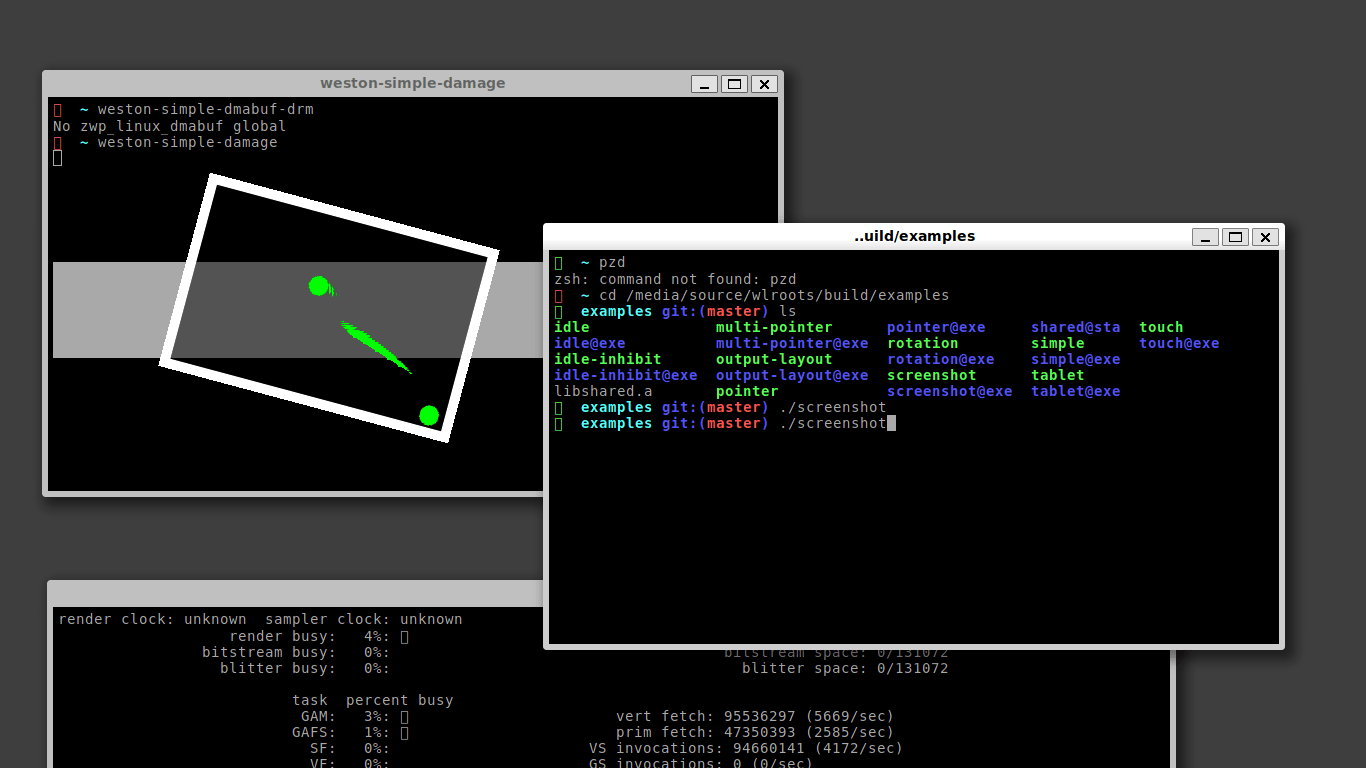This screenshot has height=768, width=1366.
Task: Click the lower green circle near the white frame
Action: point(428,414)
